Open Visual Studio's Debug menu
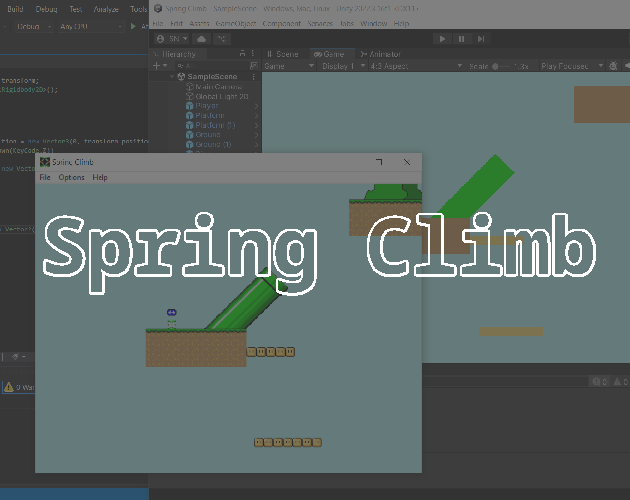The width and height of the screenshot is (630, 500). pos(46,9)
